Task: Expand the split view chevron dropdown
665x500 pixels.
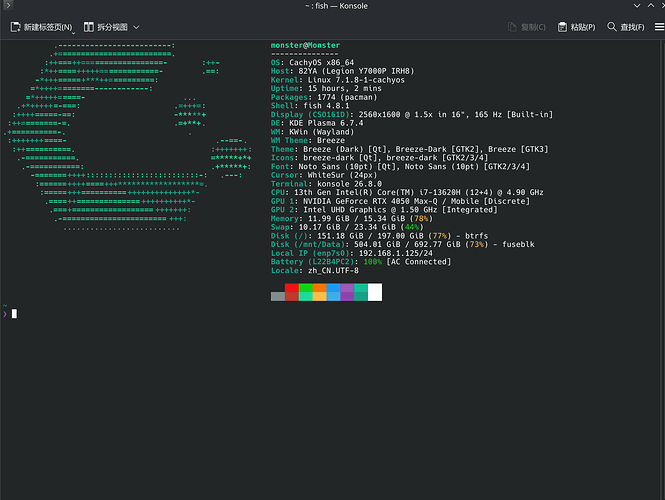Action: pyautogui.click(x=136, y=27)
